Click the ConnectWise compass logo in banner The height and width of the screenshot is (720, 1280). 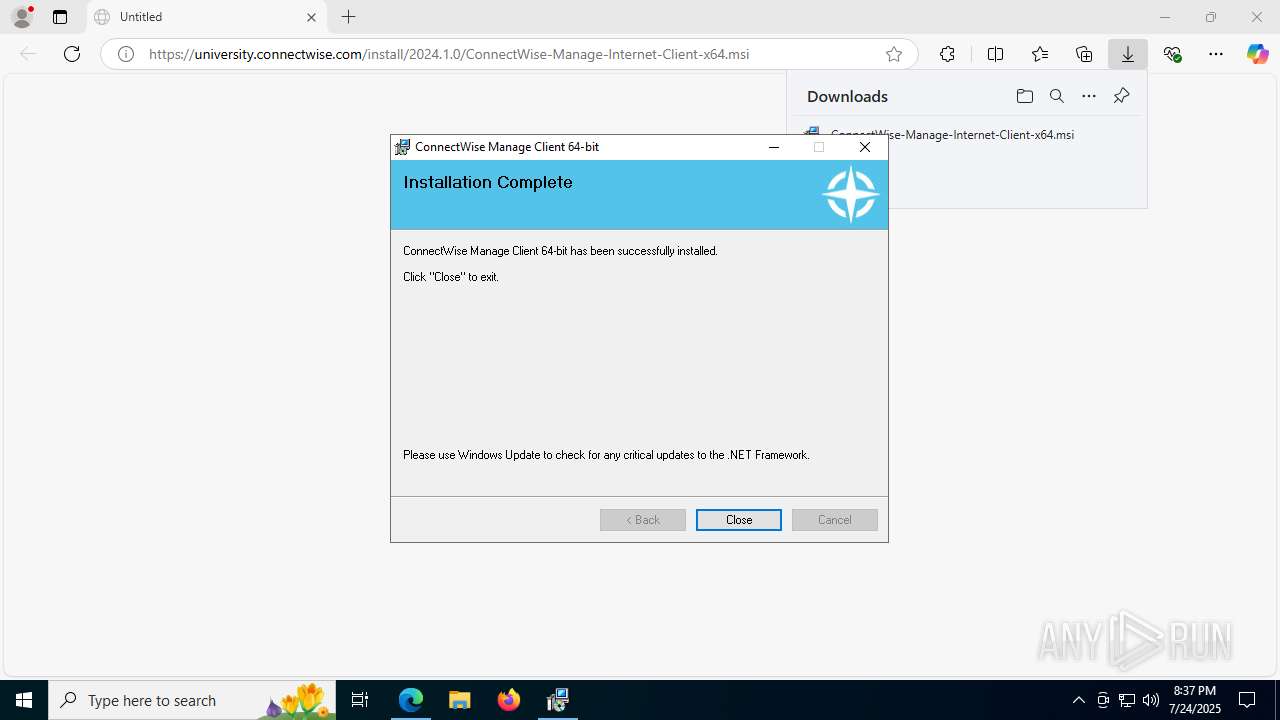[850, 195]
